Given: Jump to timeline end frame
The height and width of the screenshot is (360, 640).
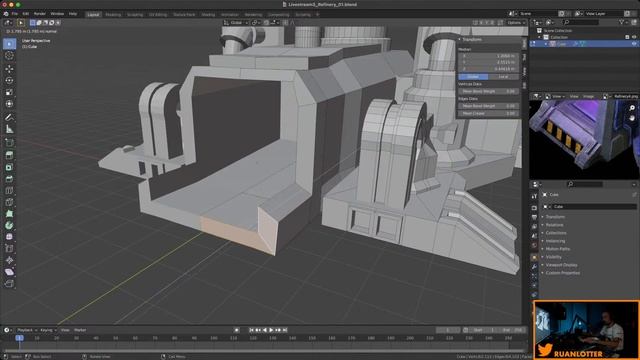Looking at the screenshot, I should (285, 330).
